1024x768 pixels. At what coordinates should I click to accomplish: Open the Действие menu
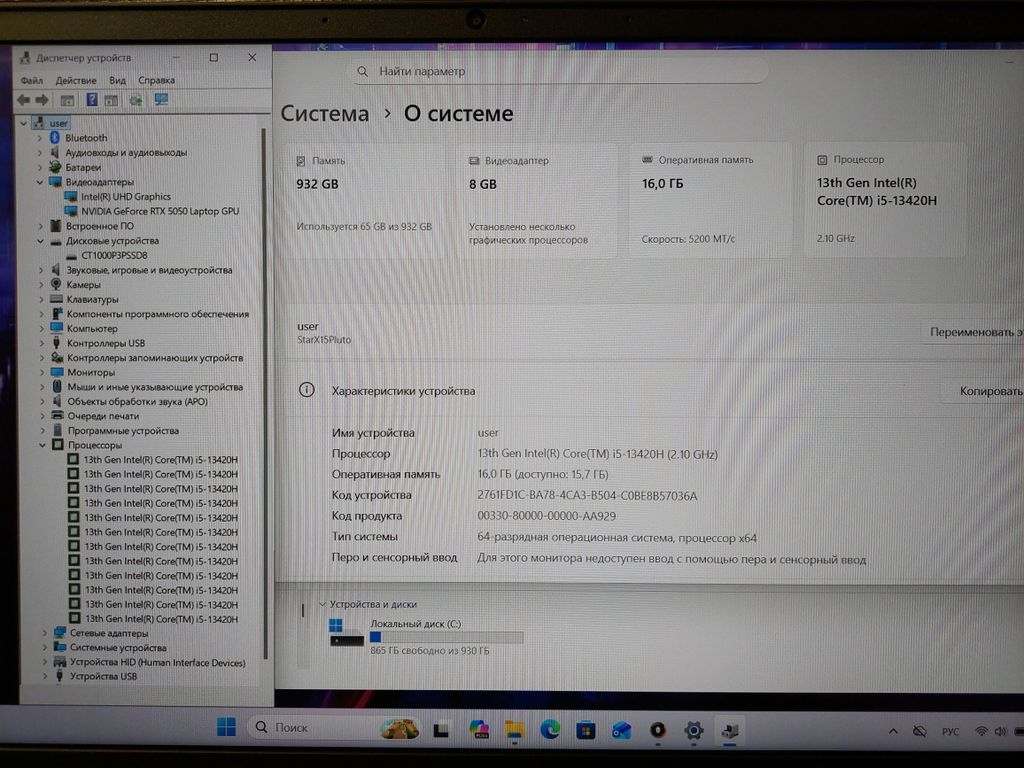click(x=76, y=80)
